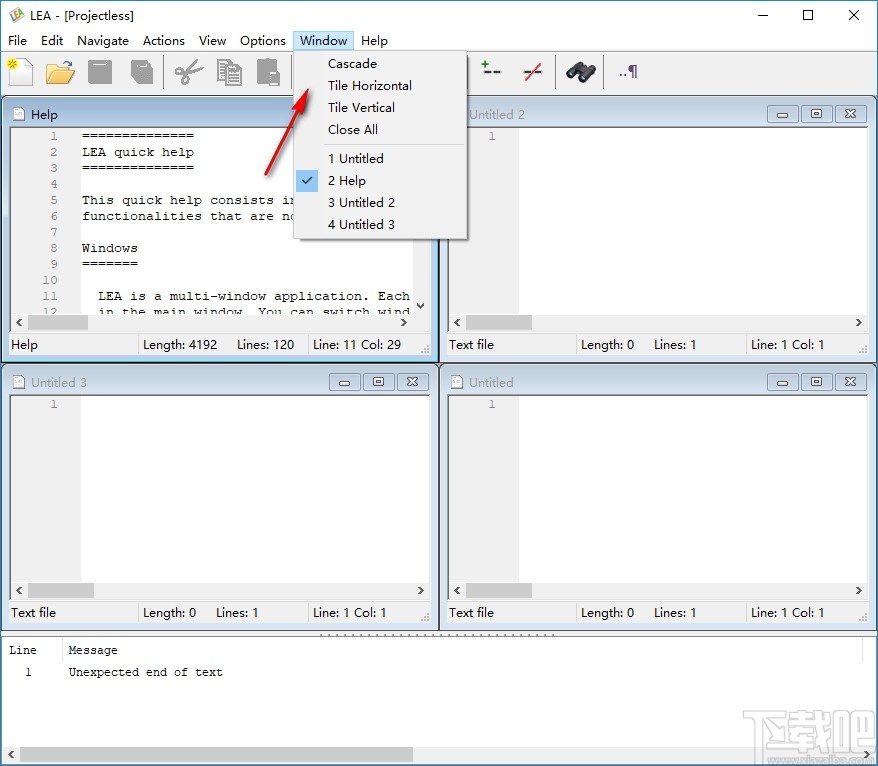
Task: Open the Navigate menu
Action: click(103, 40)
